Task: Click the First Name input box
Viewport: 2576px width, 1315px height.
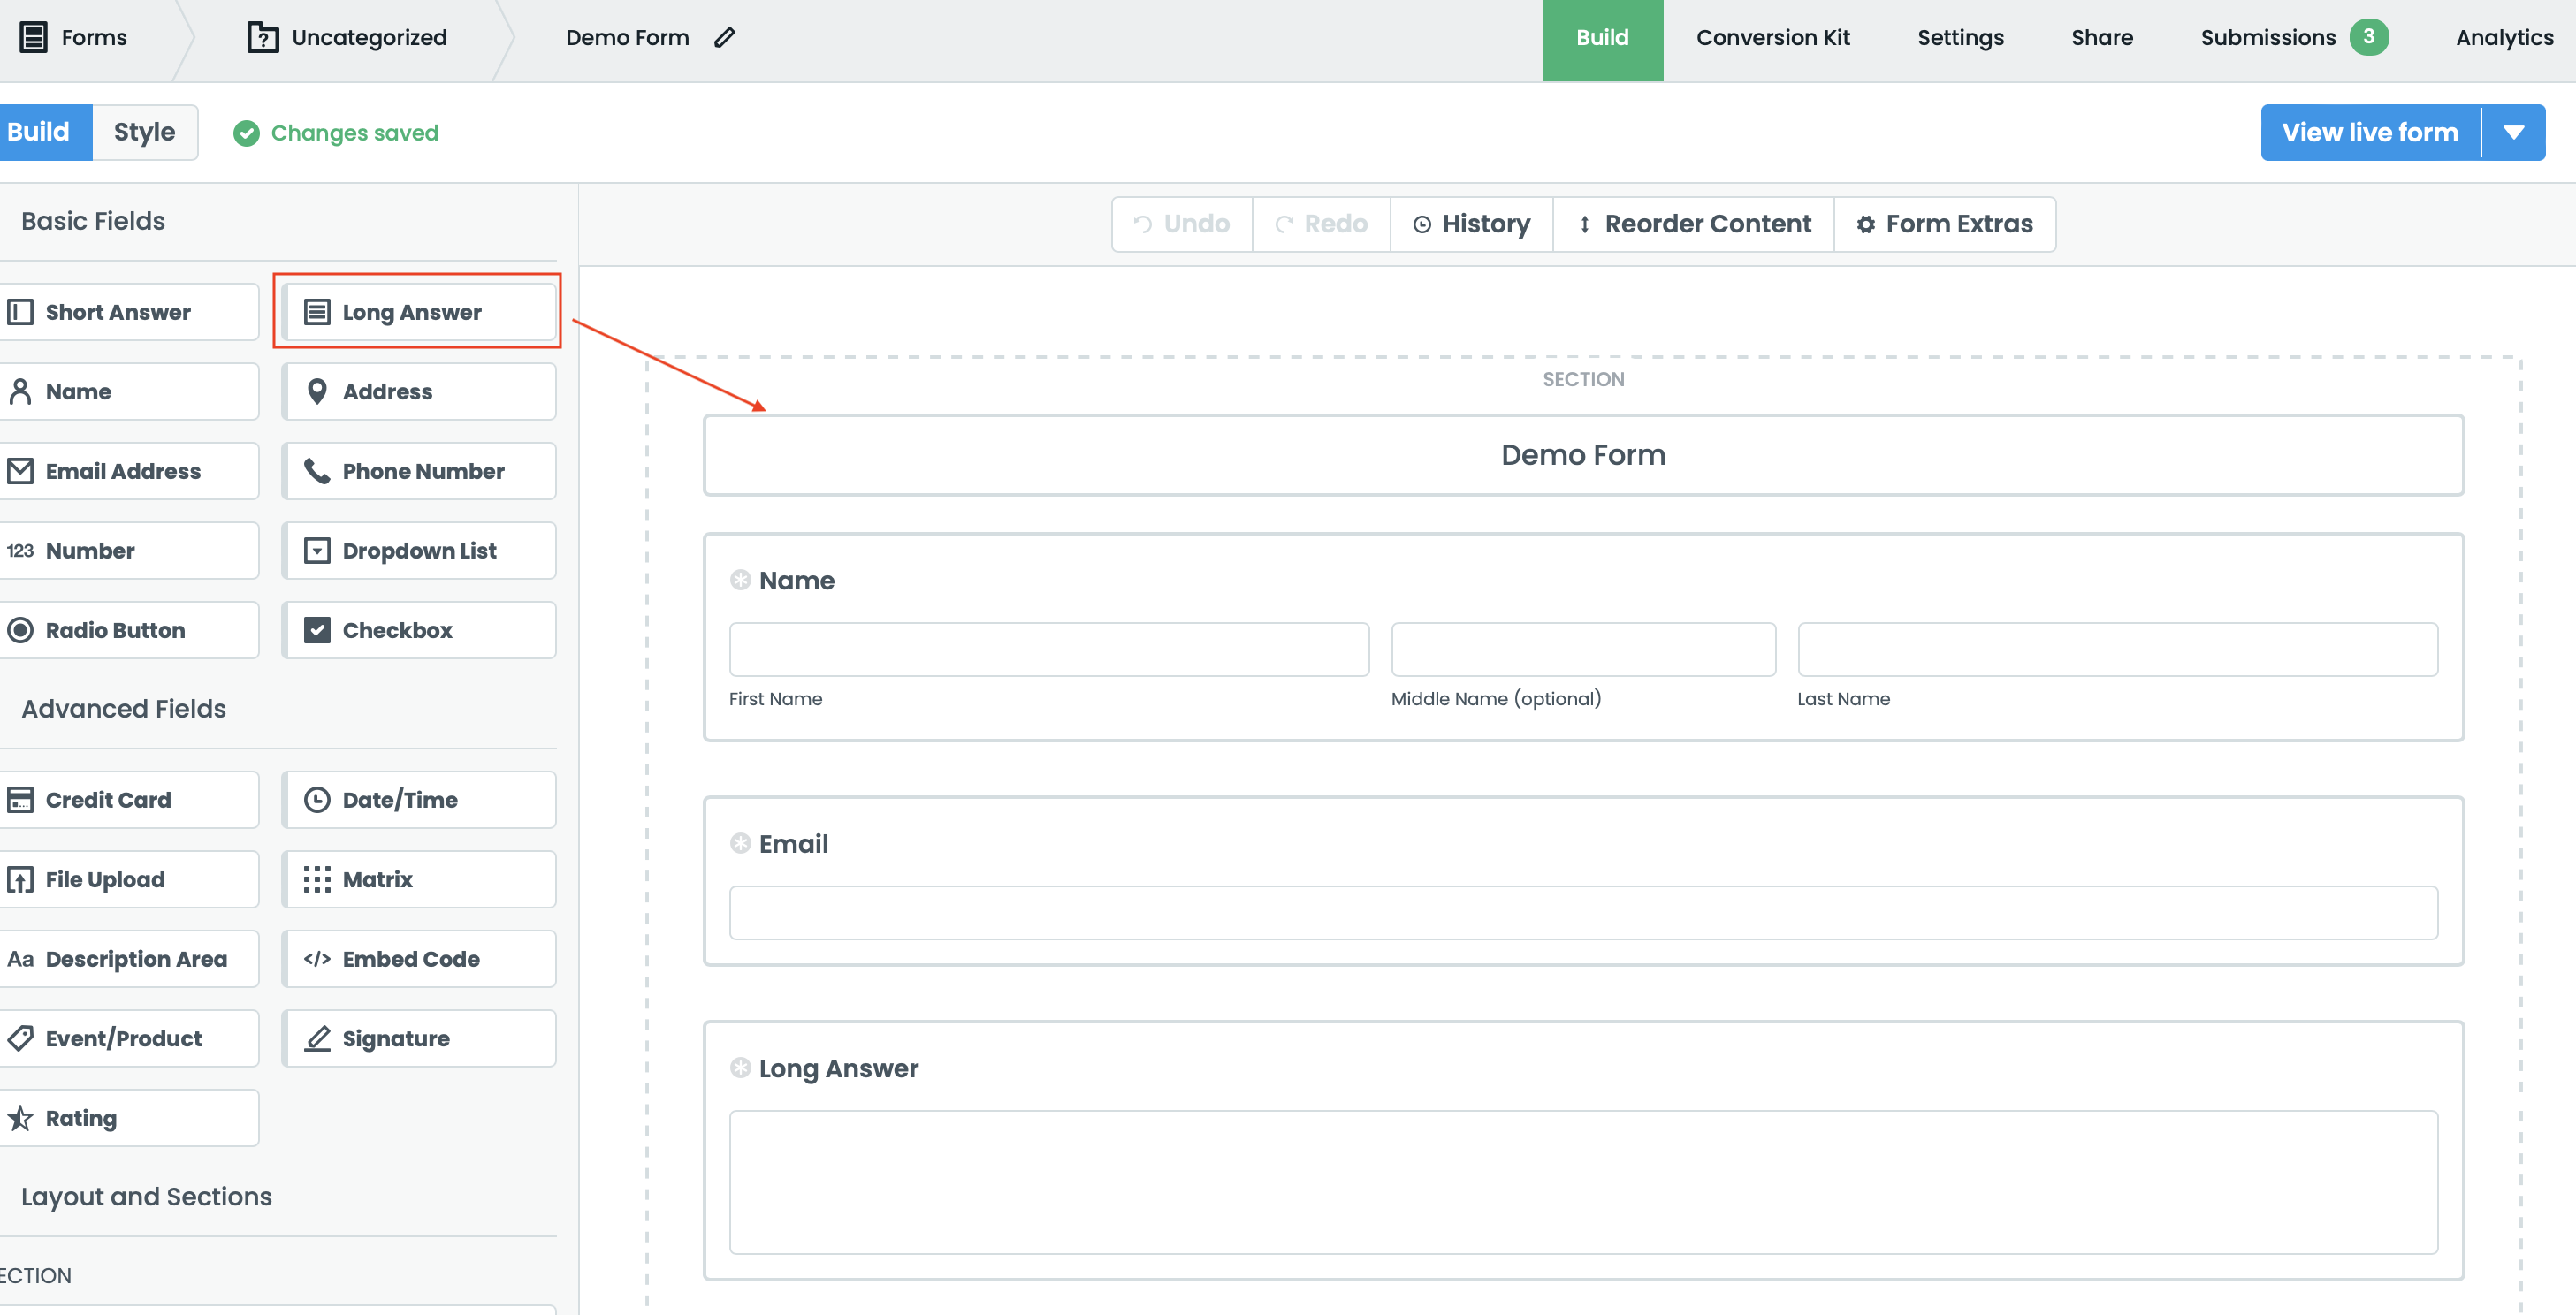Action: [1048, 649]
